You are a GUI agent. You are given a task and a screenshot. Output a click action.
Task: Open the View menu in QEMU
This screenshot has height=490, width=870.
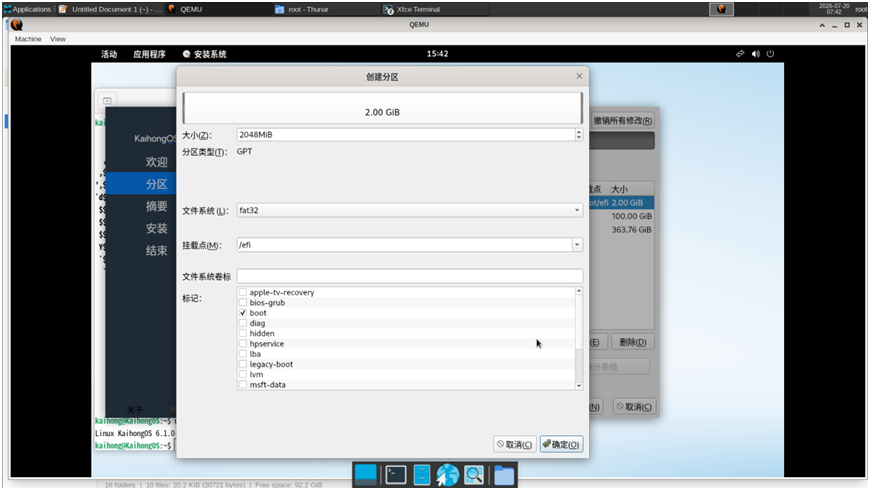58,39
